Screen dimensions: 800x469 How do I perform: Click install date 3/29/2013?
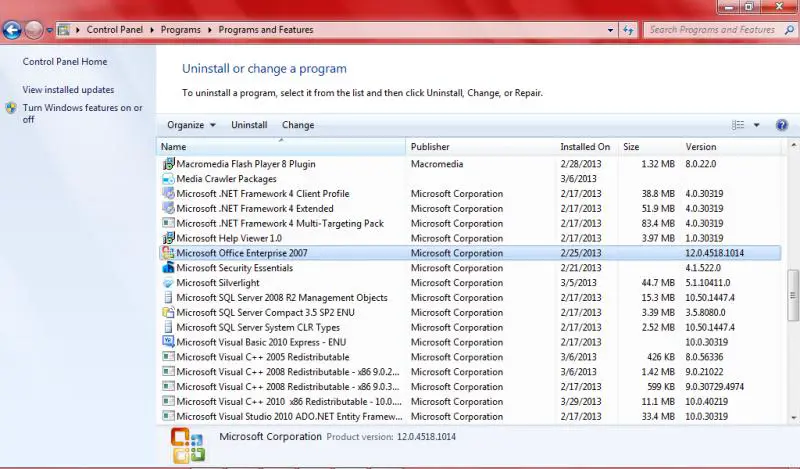(x=581, y=402)
